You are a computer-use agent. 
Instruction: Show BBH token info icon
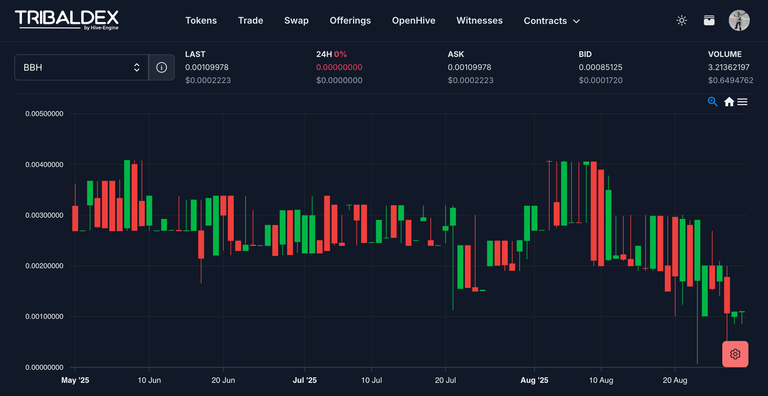161,68
